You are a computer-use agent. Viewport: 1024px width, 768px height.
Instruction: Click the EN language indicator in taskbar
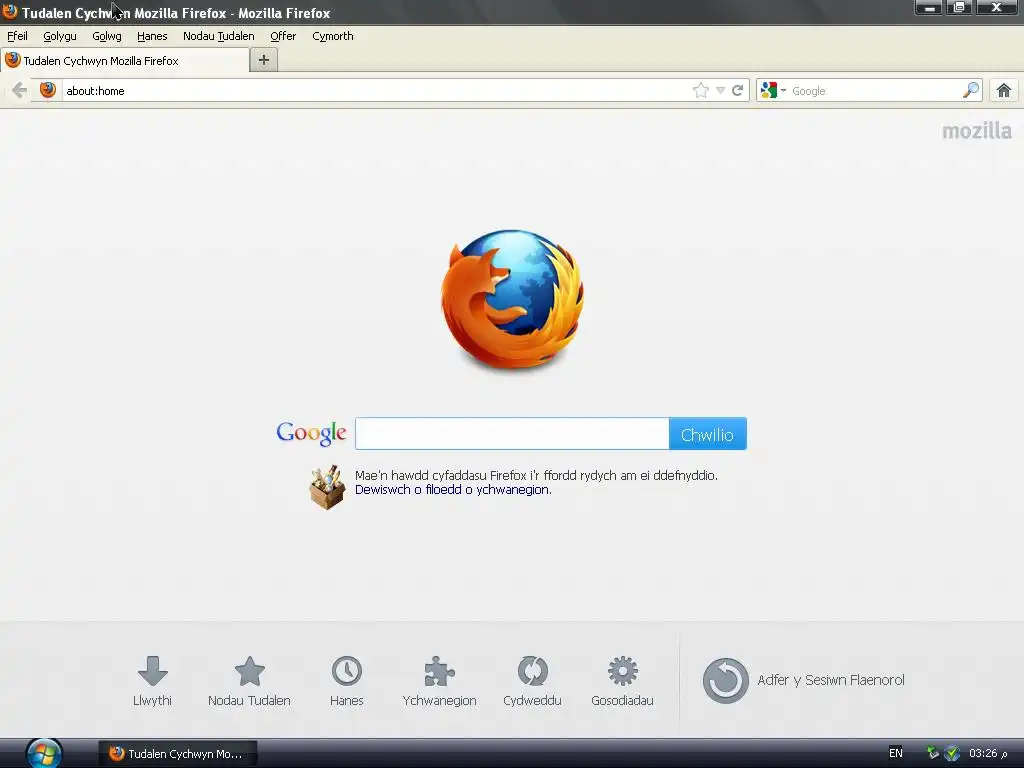point(896,753)
